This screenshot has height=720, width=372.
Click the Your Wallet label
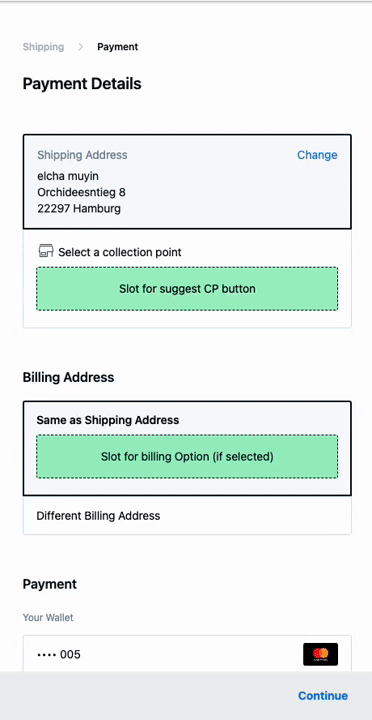pos(48,618)
